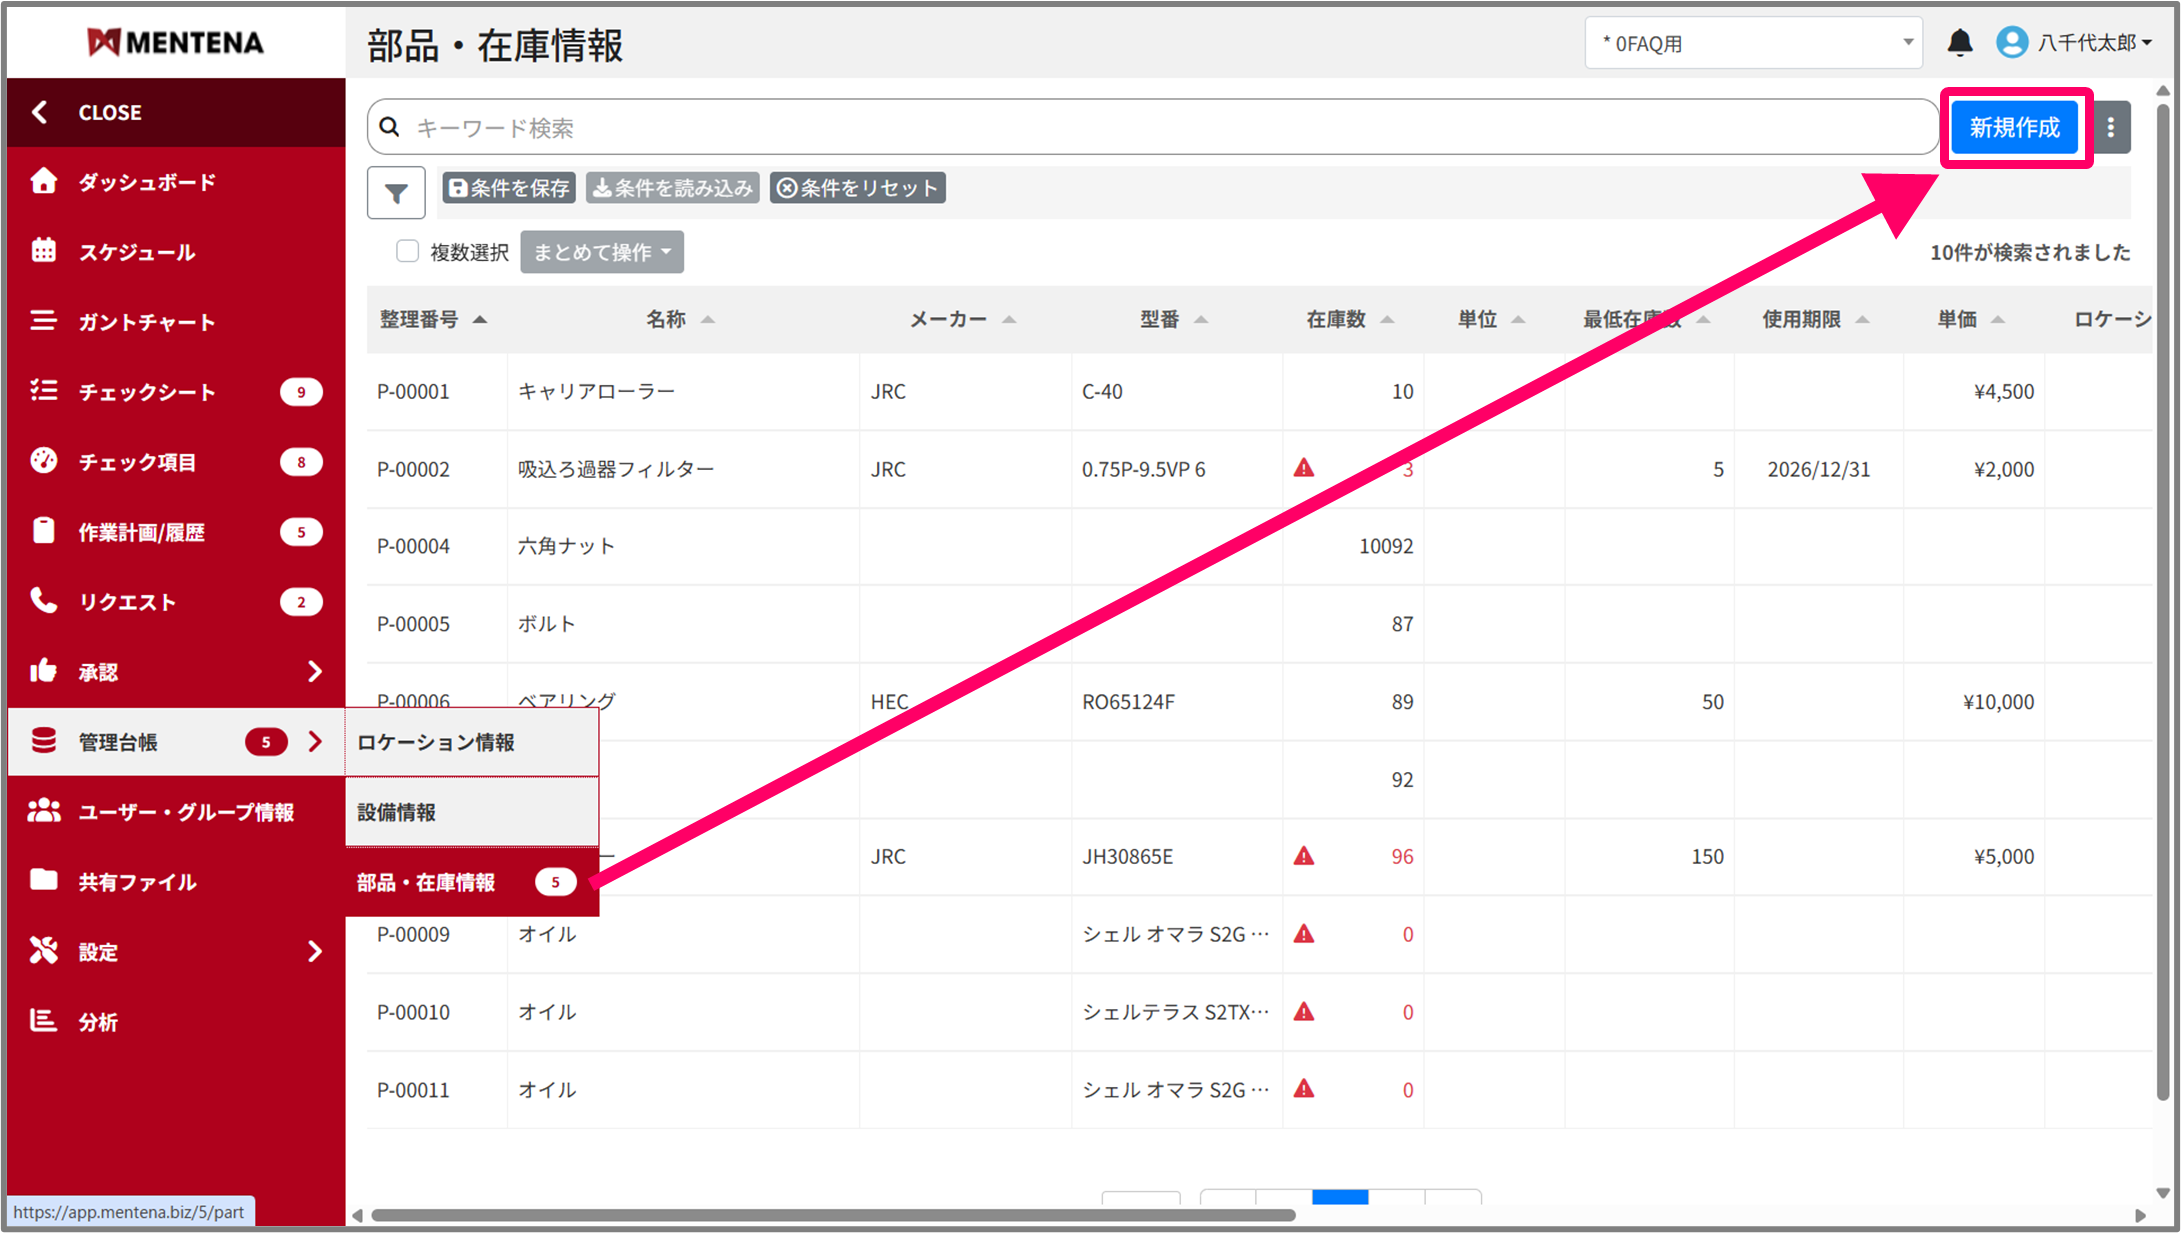Click the horizontal scrollbar at bottom
Image resolution: width=2181 pixels, height=1233 pixels.
[x=832, y=1215]
